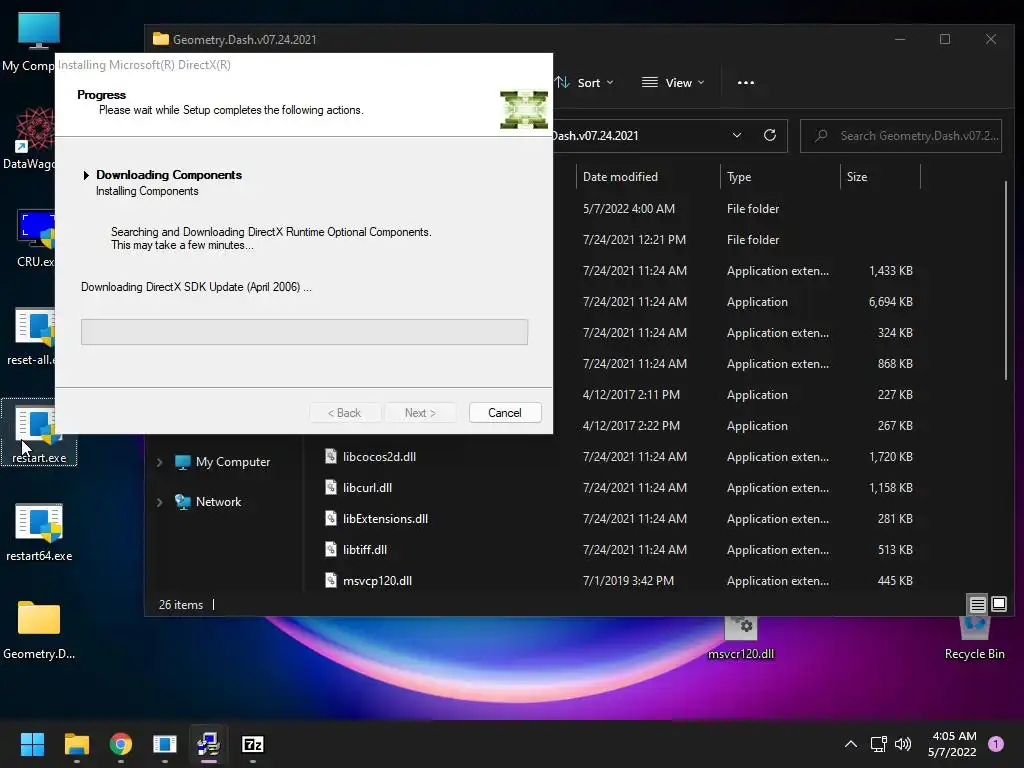The width and height of the screenshot is (1024, 768).
Task: Open the three-dots See more menu
Action: [x=746, y=83]
